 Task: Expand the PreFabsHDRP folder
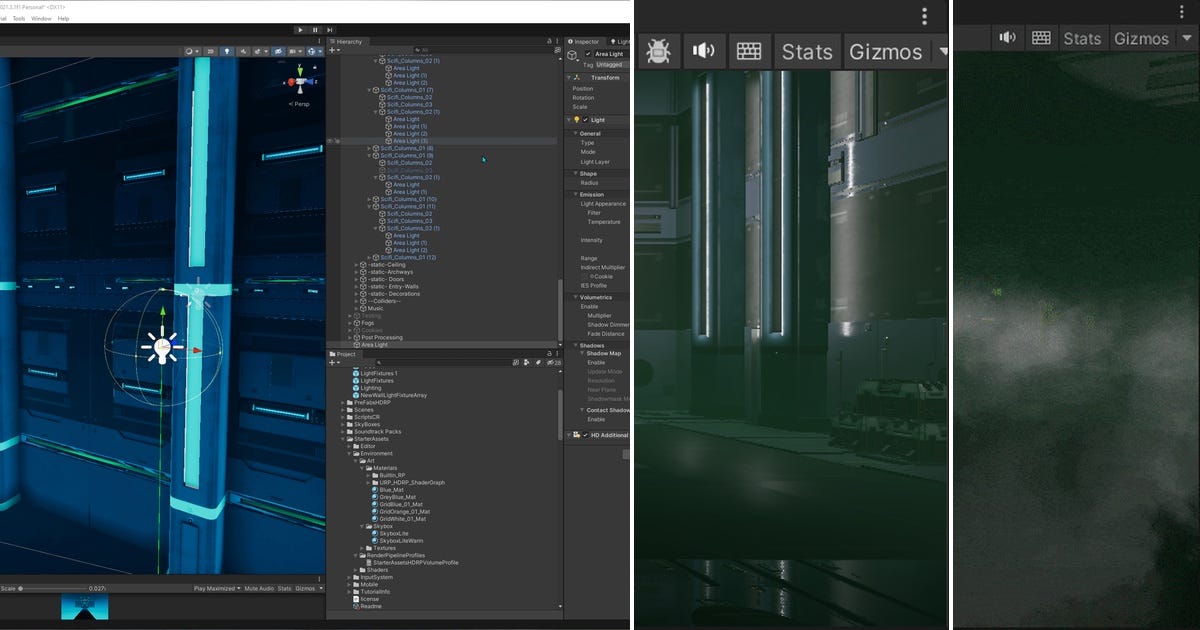[x=343, y=402]
